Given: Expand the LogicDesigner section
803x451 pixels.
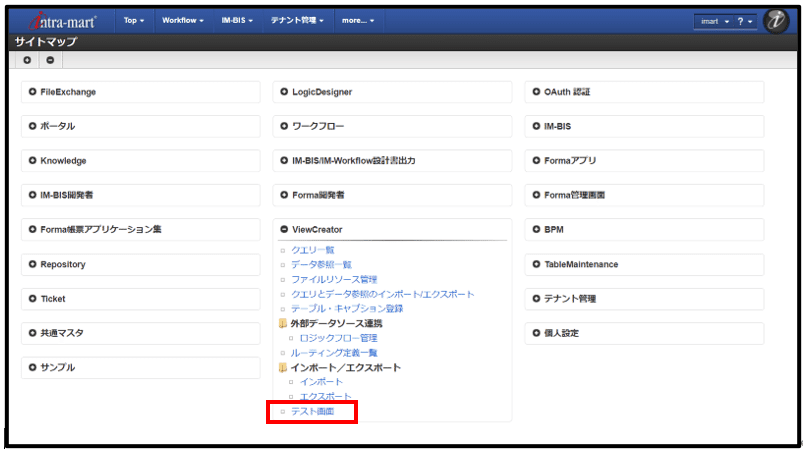Looking at the screenshot, I should click(392, 92).
